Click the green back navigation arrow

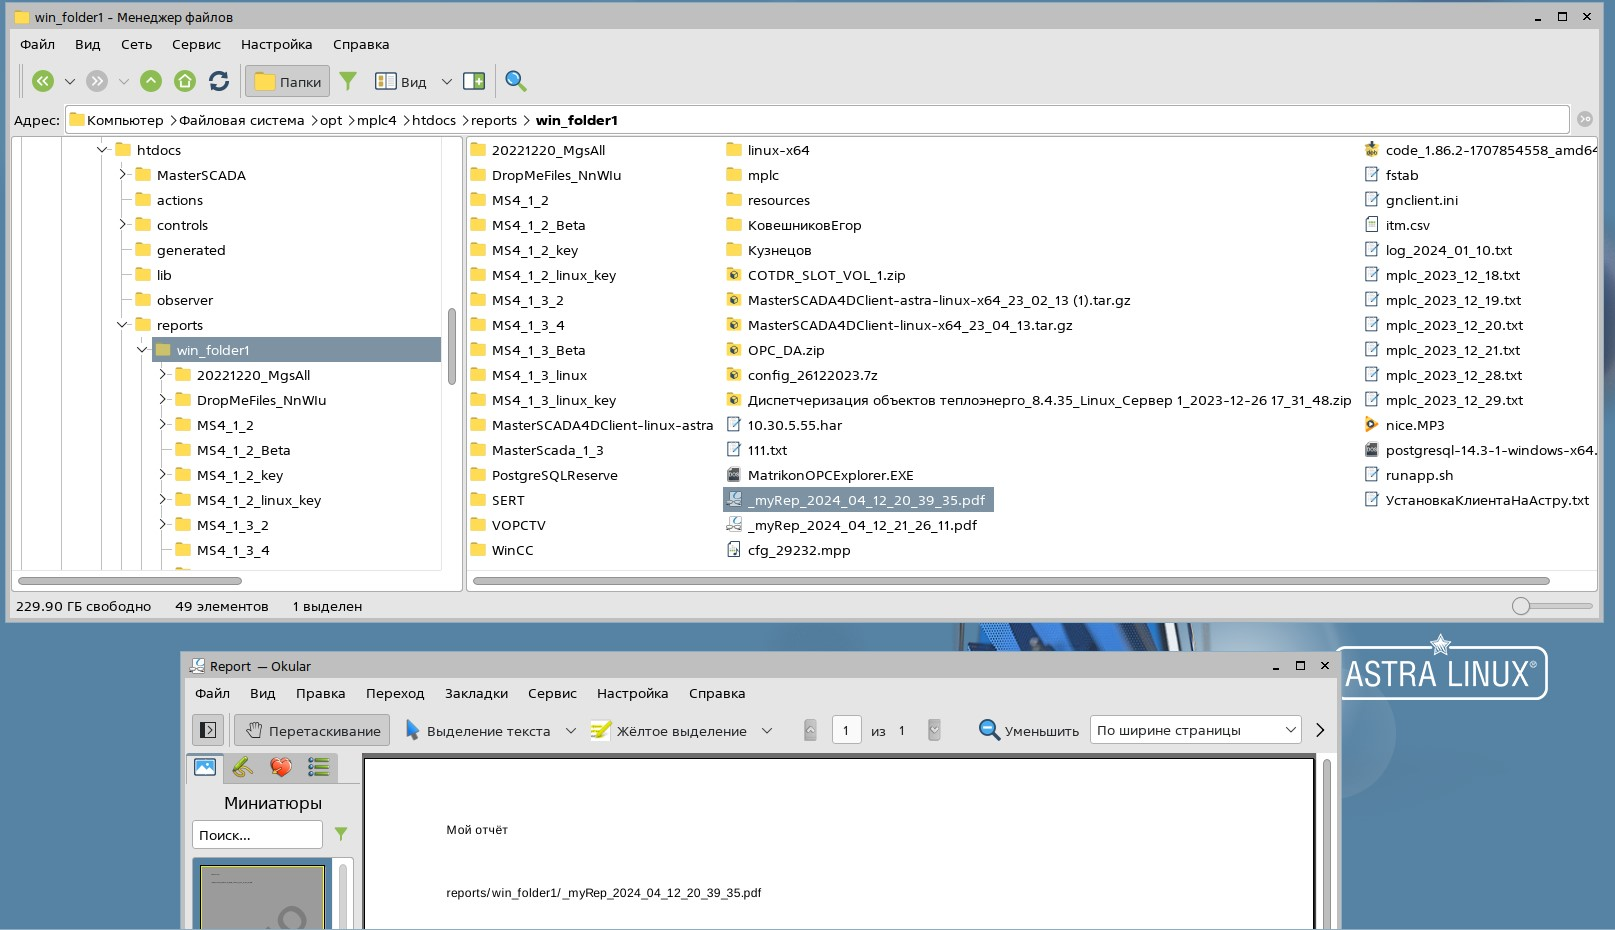coord(43,82)
